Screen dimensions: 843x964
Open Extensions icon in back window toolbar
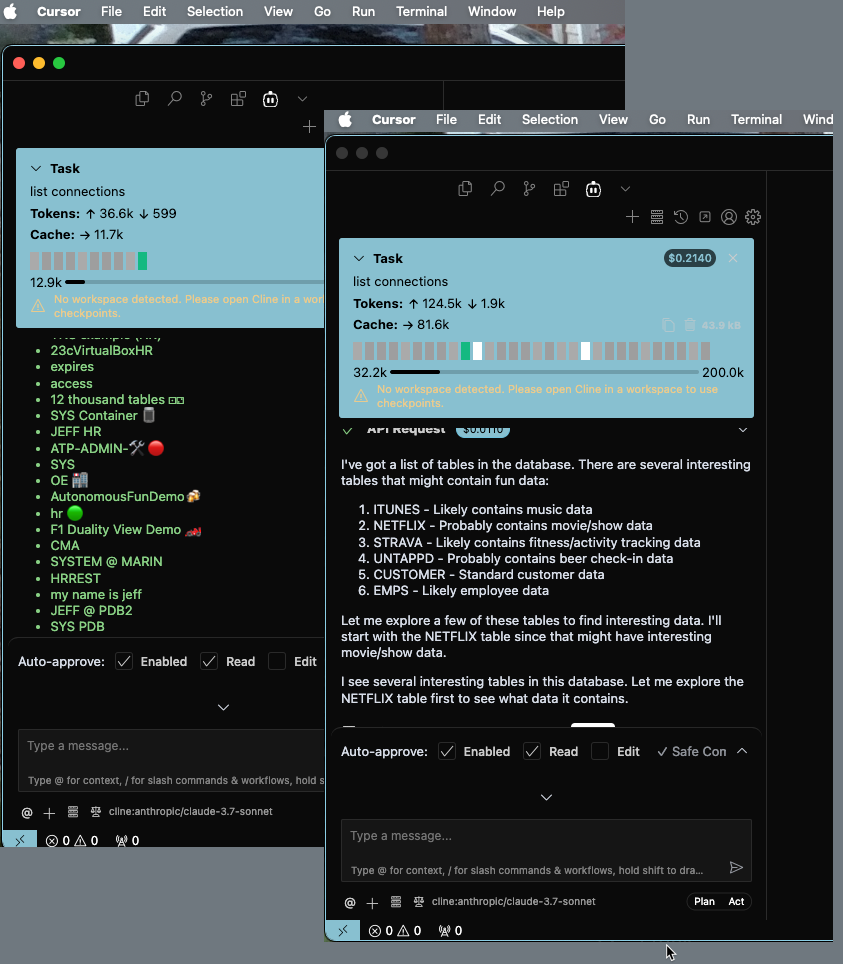(238, 98)
